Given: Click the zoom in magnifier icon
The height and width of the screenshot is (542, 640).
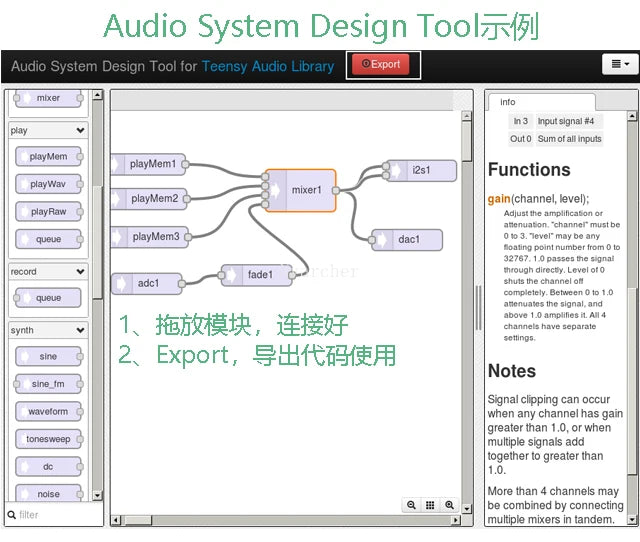Looking at the screenshot, I should (x=449, y=506).
